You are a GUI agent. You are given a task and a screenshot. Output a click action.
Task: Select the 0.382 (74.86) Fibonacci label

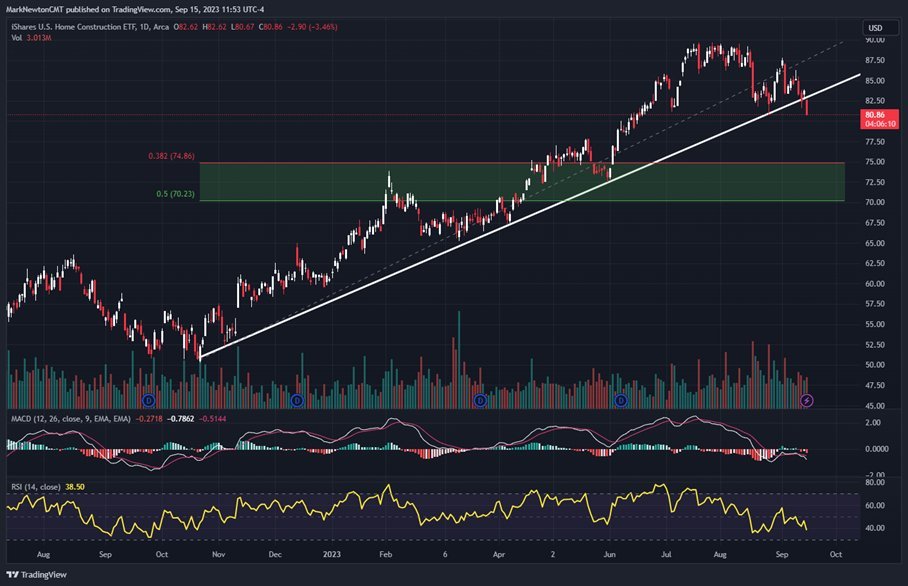pos(171,156)
